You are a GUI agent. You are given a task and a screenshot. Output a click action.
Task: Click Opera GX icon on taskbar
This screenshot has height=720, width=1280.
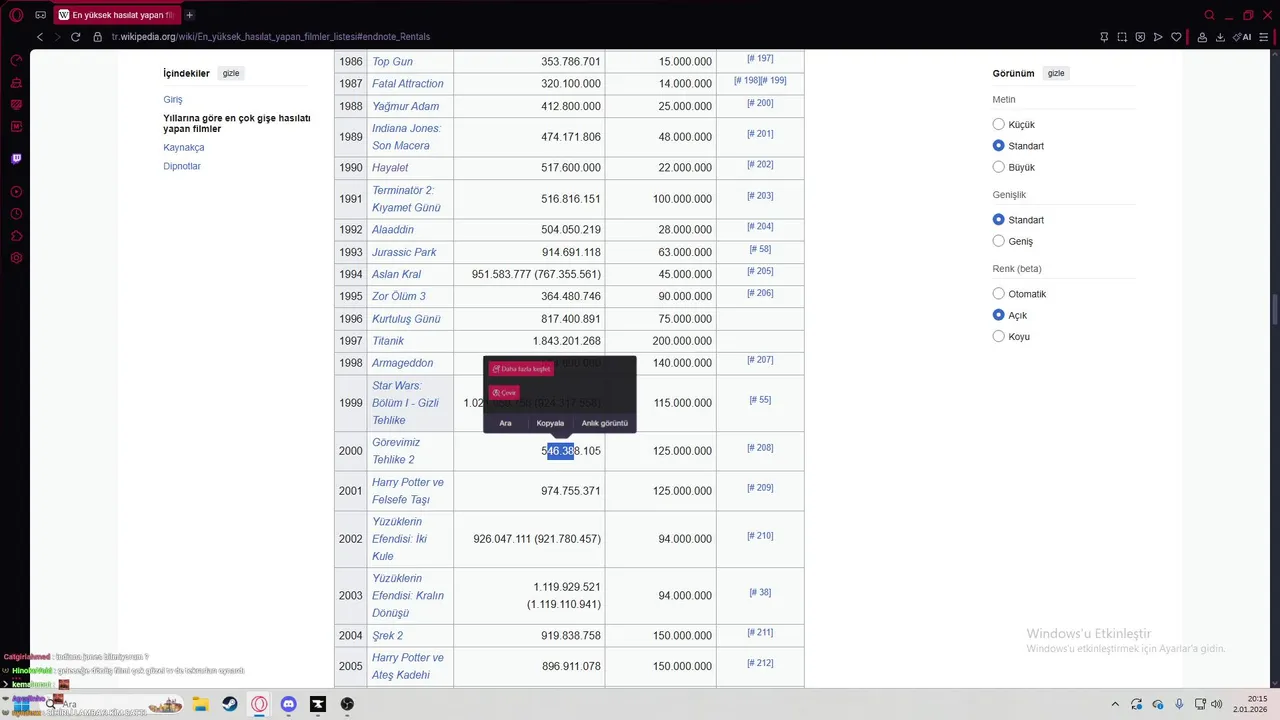(259, 704)
